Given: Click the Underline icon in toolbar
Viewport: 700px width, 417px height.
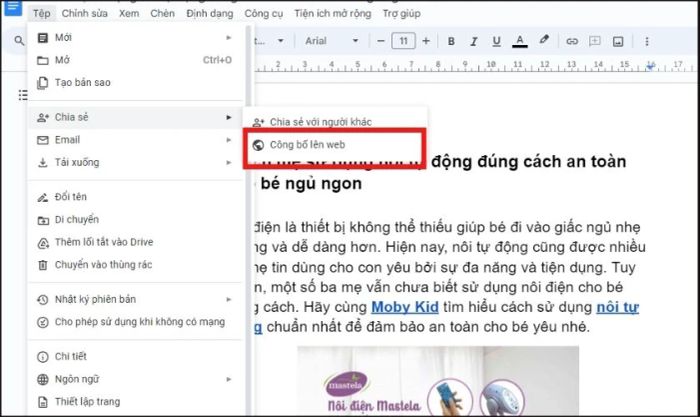Looking at the screenshot, I should pos(495,41).
